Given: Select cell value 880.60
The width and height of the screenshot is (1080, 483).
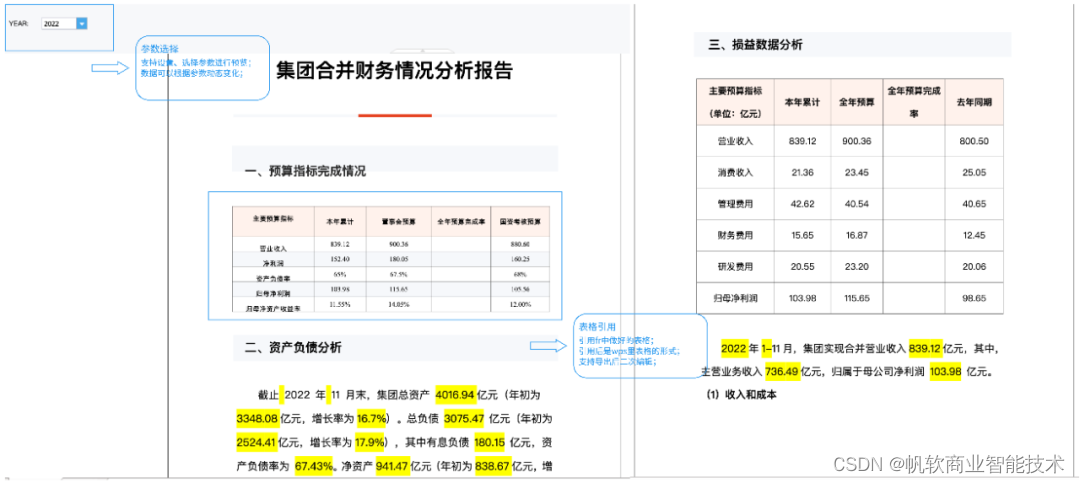Looking at the screenshot, I should coord(520,244).
